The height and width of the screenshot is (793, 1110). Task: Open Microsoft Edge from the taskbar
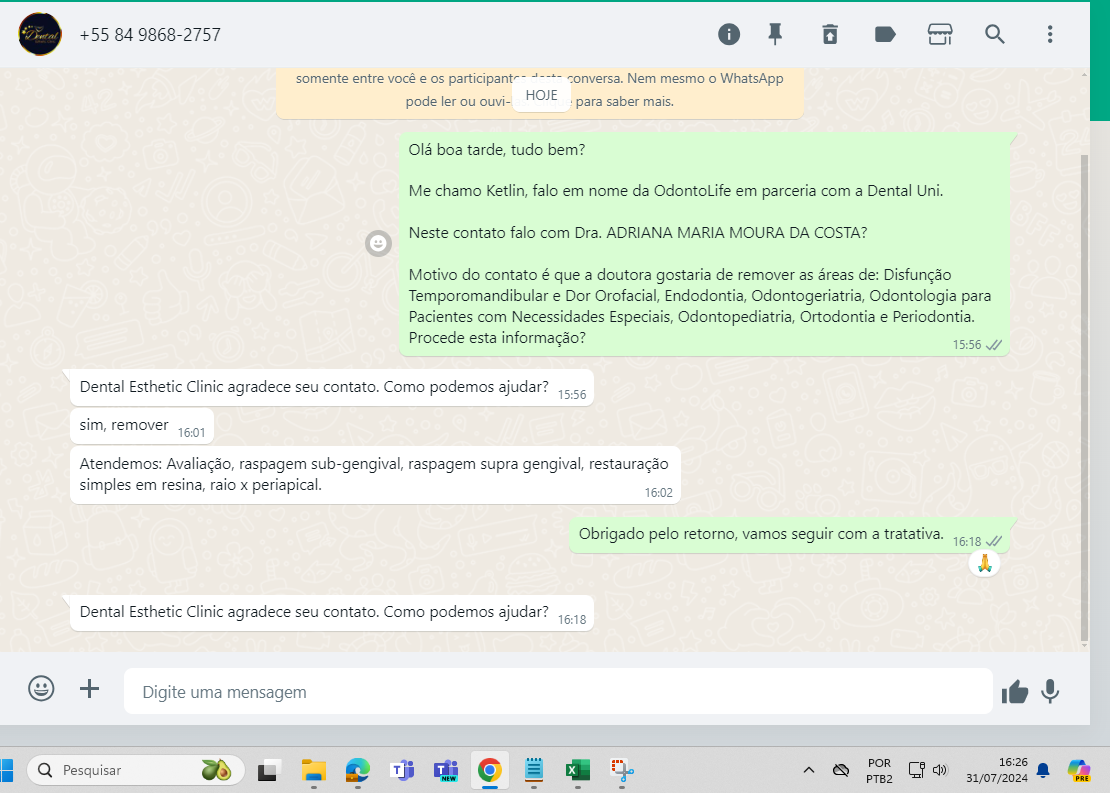tap(357, 770)
